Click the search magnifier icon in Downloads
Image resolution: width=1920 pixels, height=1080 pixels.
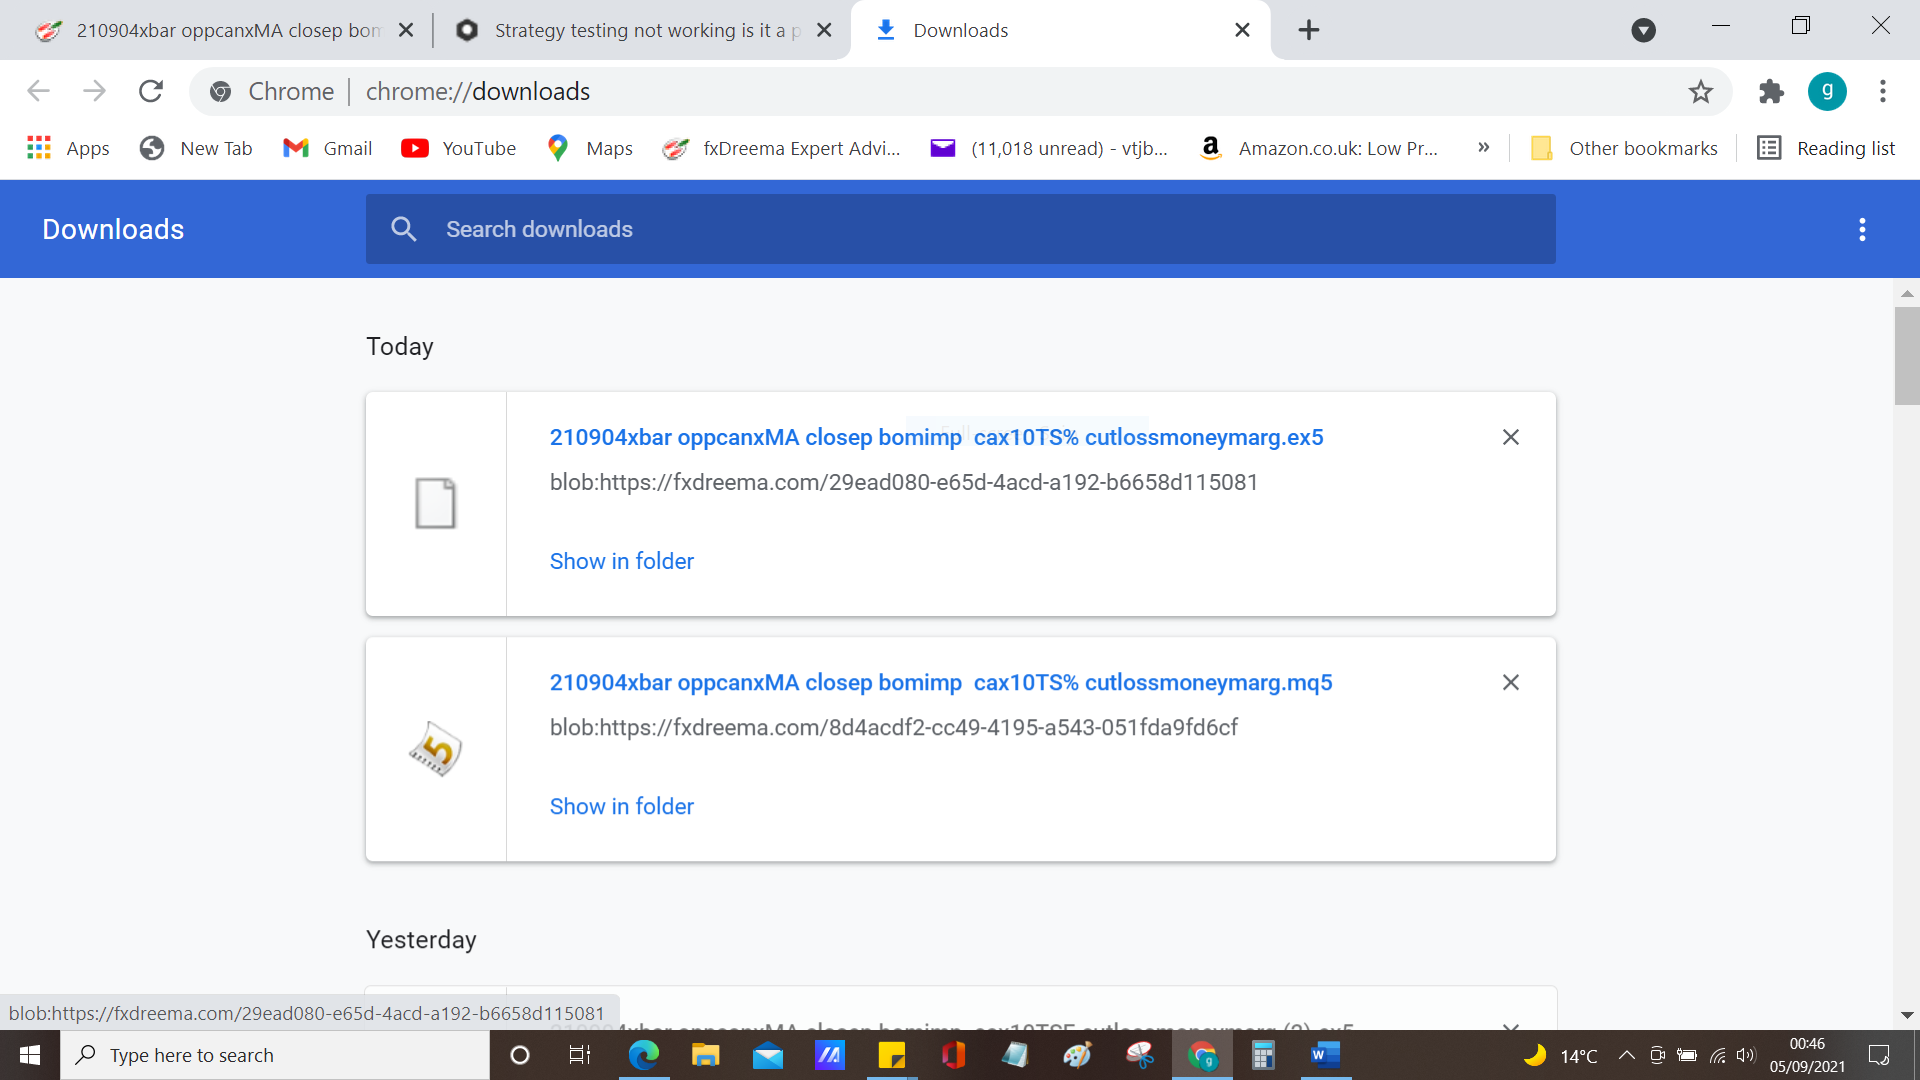pyautogui.click(x=403, y=229)
